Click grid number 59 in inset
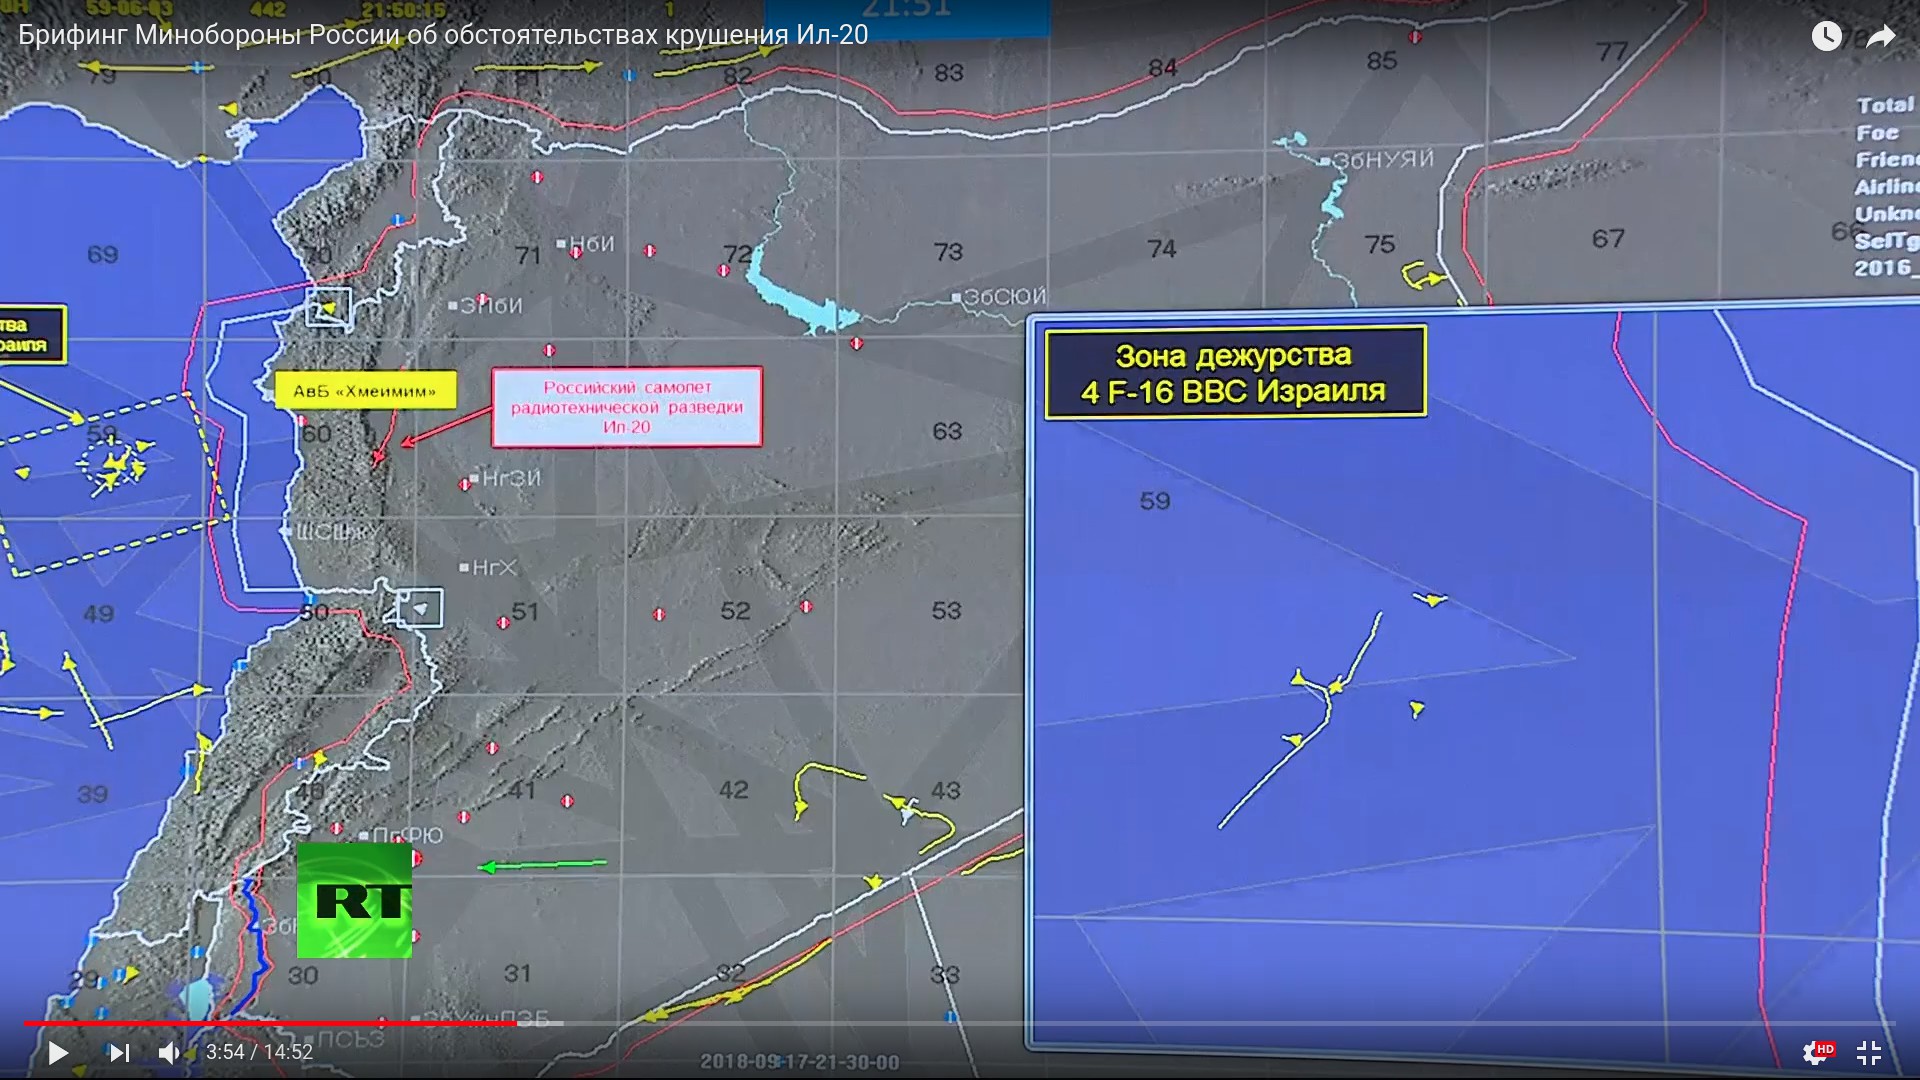Viewport: 1920px width, 1080px height. pos(1154,501)
